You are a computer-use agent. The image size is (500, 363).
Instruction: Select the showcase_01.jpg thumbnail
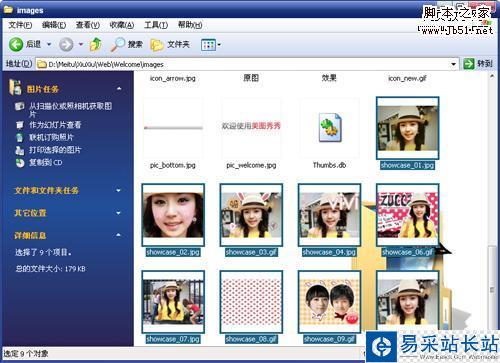click(x=407, y=128)
